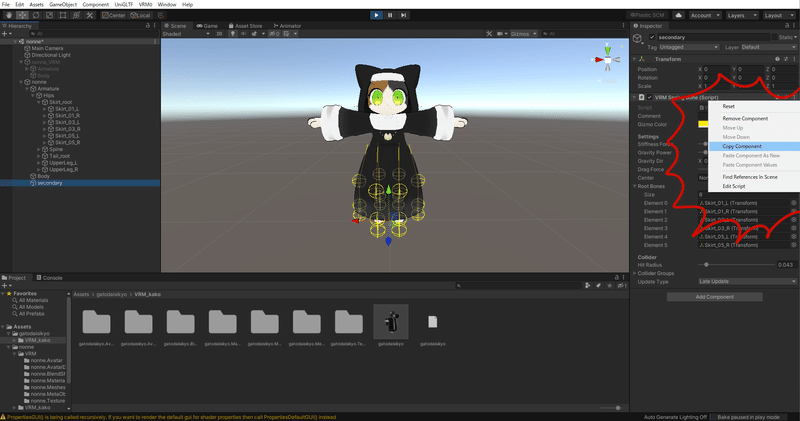Open the Account dropdown

coord(705,15)
